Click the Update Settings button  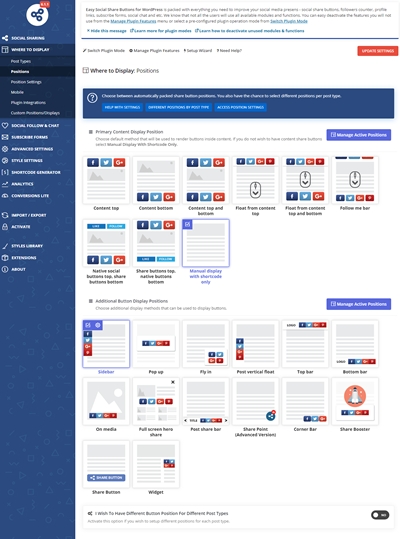(x=378, y=51)
